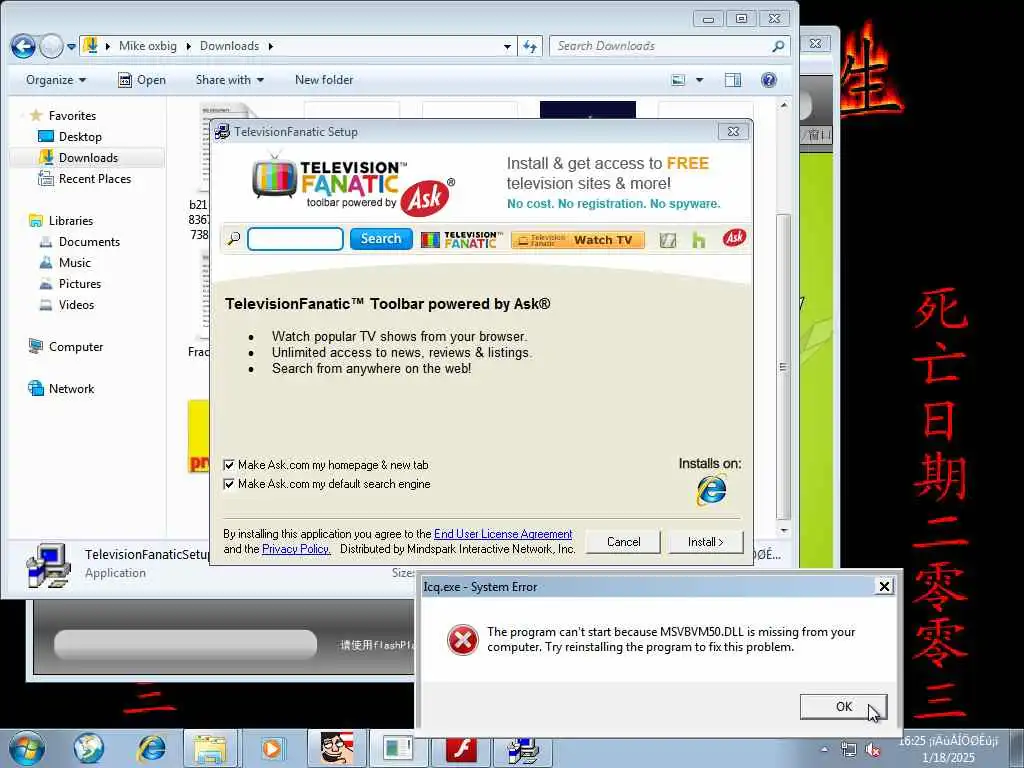Change view with the views icon
This screenshot has width=1024, height=768.
click(x=679, y=80)
